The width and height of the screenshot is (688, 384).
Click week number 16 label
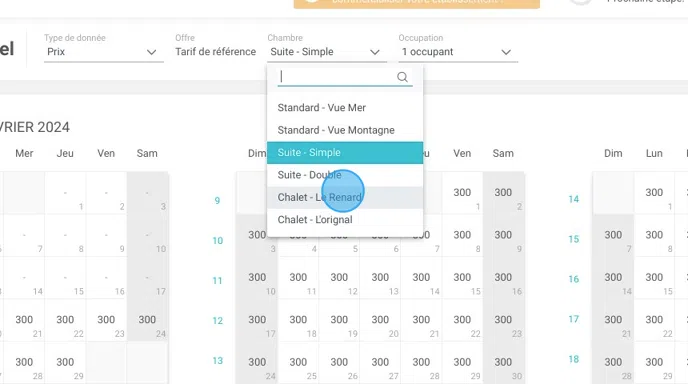pos(573,279)
